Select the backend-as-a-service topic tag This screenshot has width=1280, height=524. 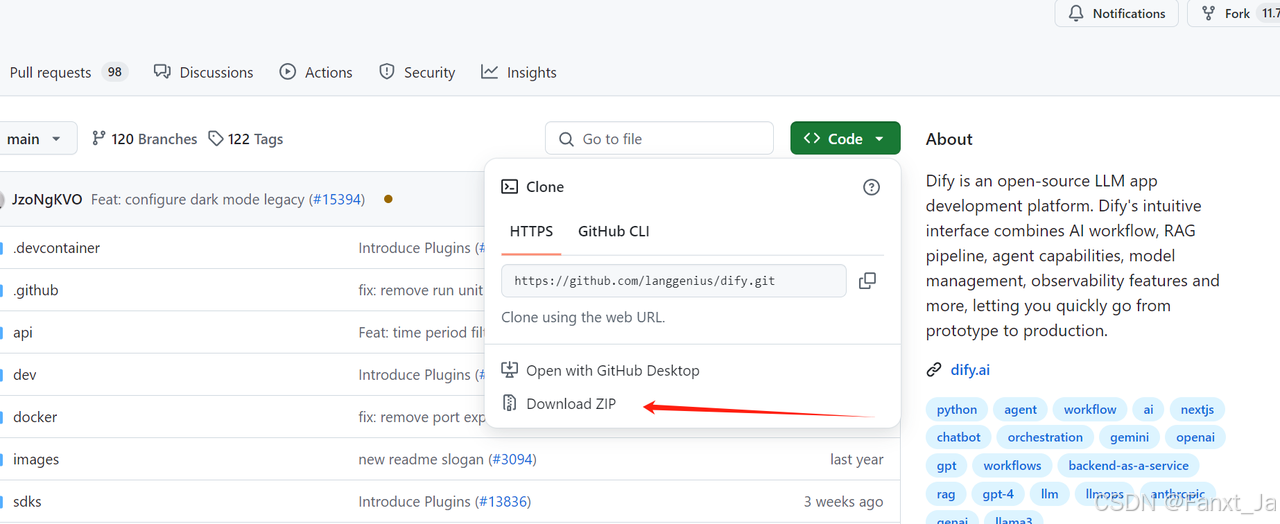click(x=1128, y=465)
